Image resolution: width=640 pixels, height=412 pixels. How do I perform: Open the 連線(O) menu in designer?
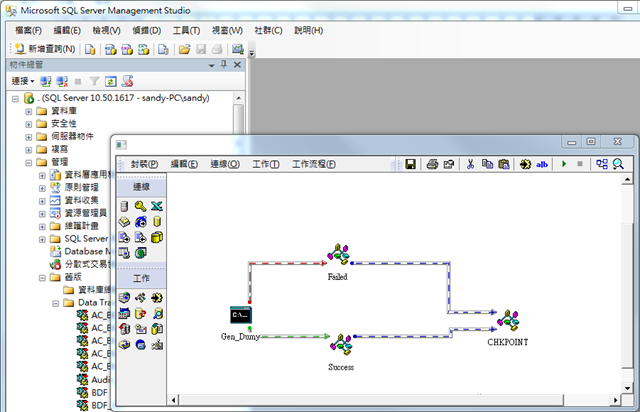225,164
